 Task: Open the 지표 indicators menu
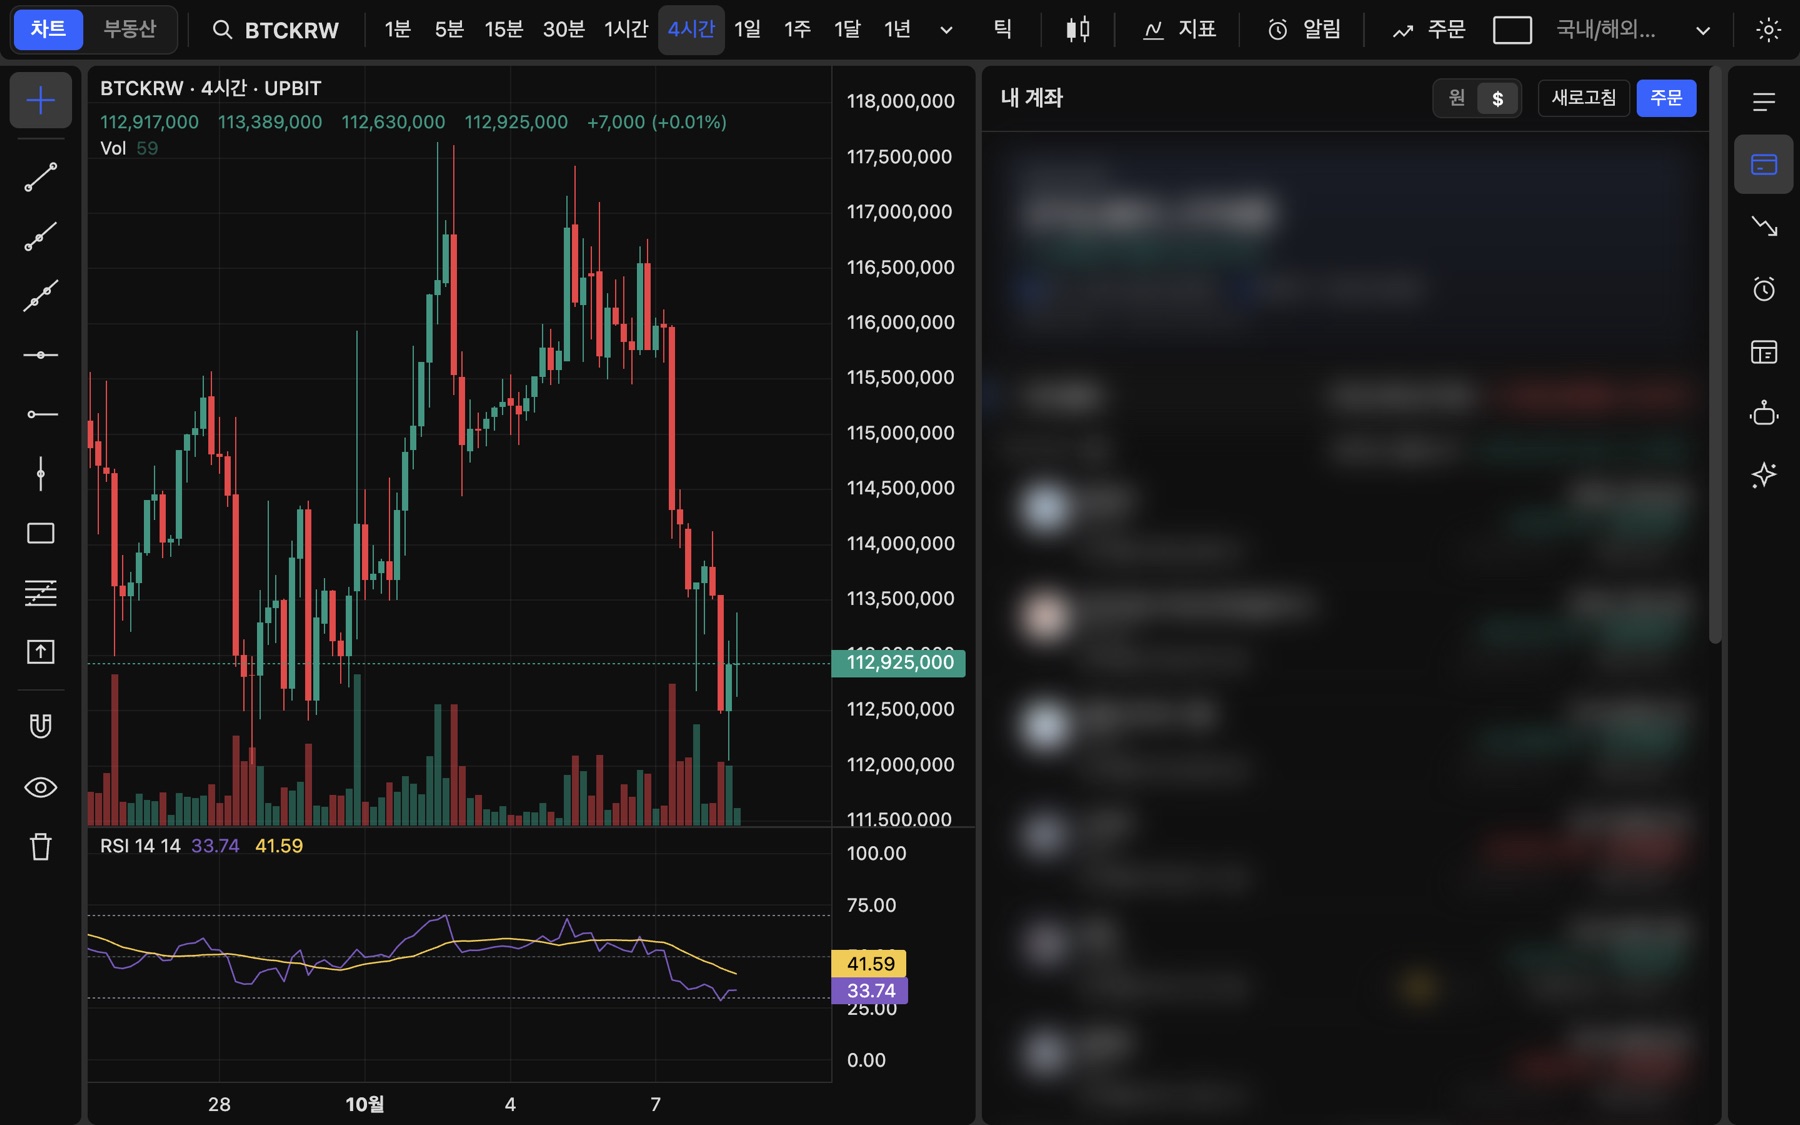[1180, 30]
